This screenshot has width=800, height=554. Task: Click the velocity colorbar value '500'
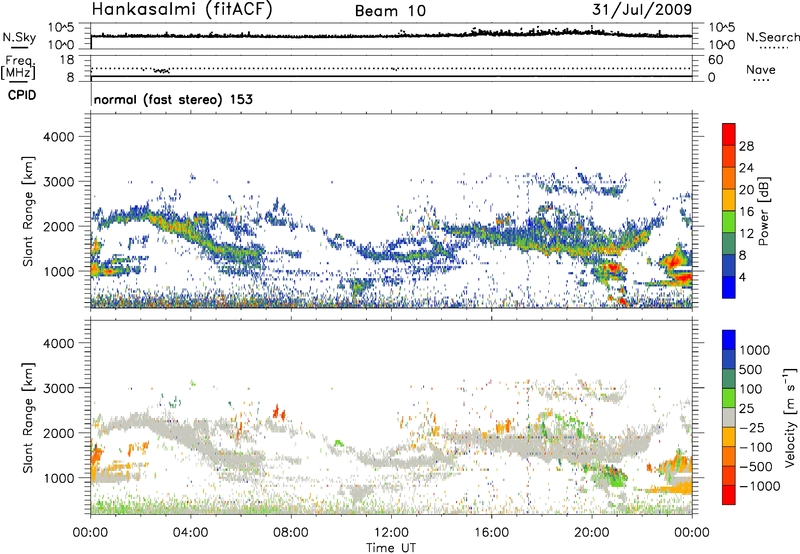(751, 369)
